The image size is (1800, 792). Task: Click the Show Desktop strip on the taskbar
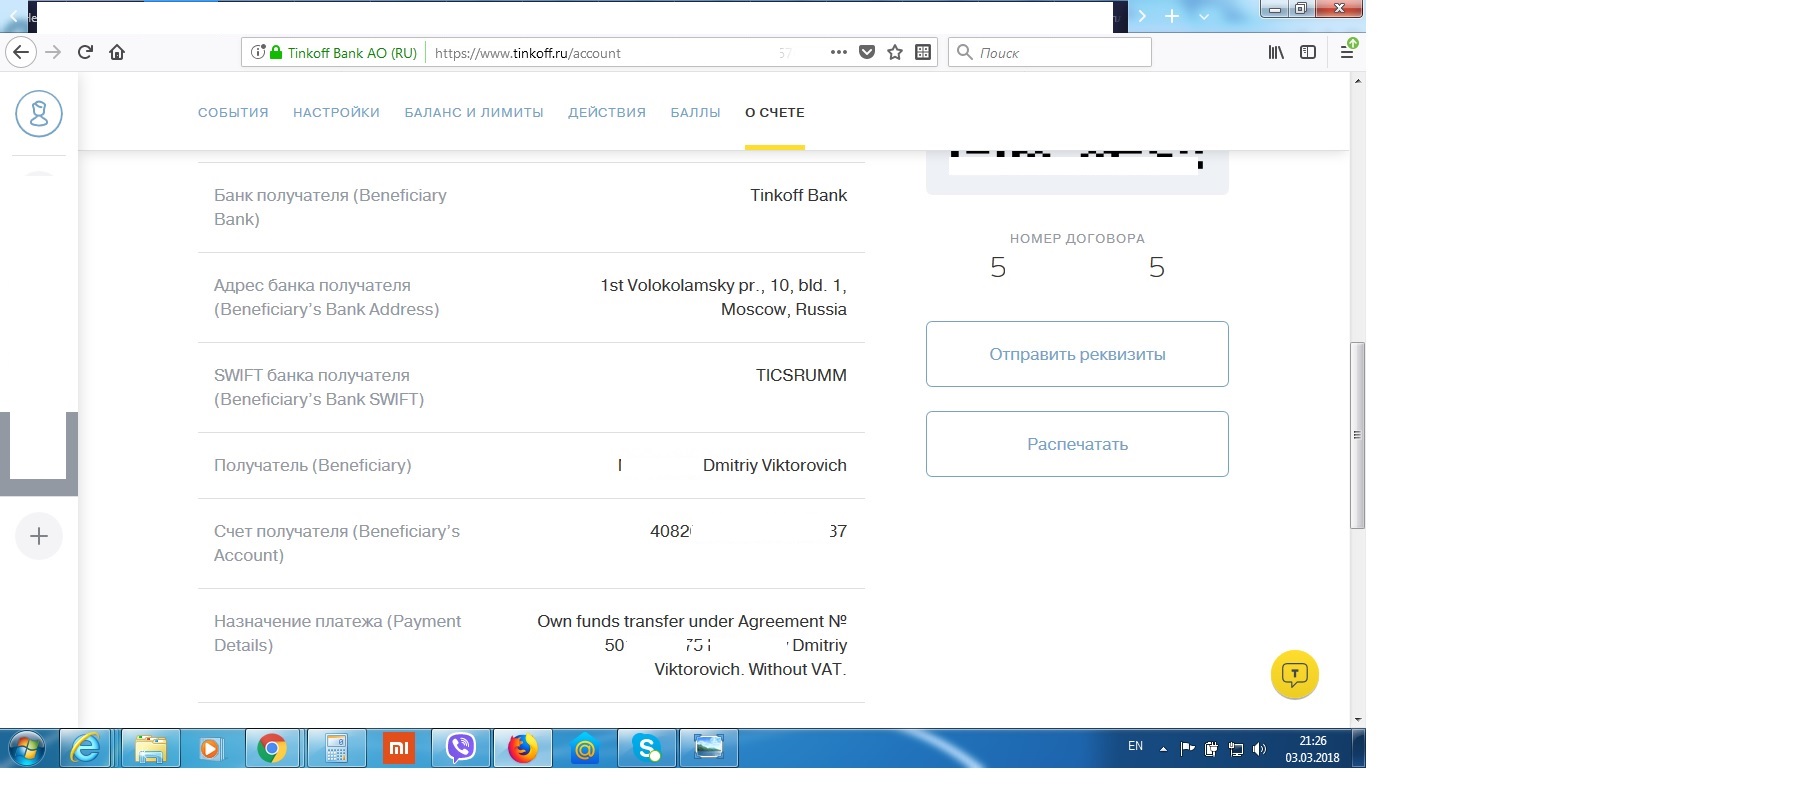(1359, 748)
